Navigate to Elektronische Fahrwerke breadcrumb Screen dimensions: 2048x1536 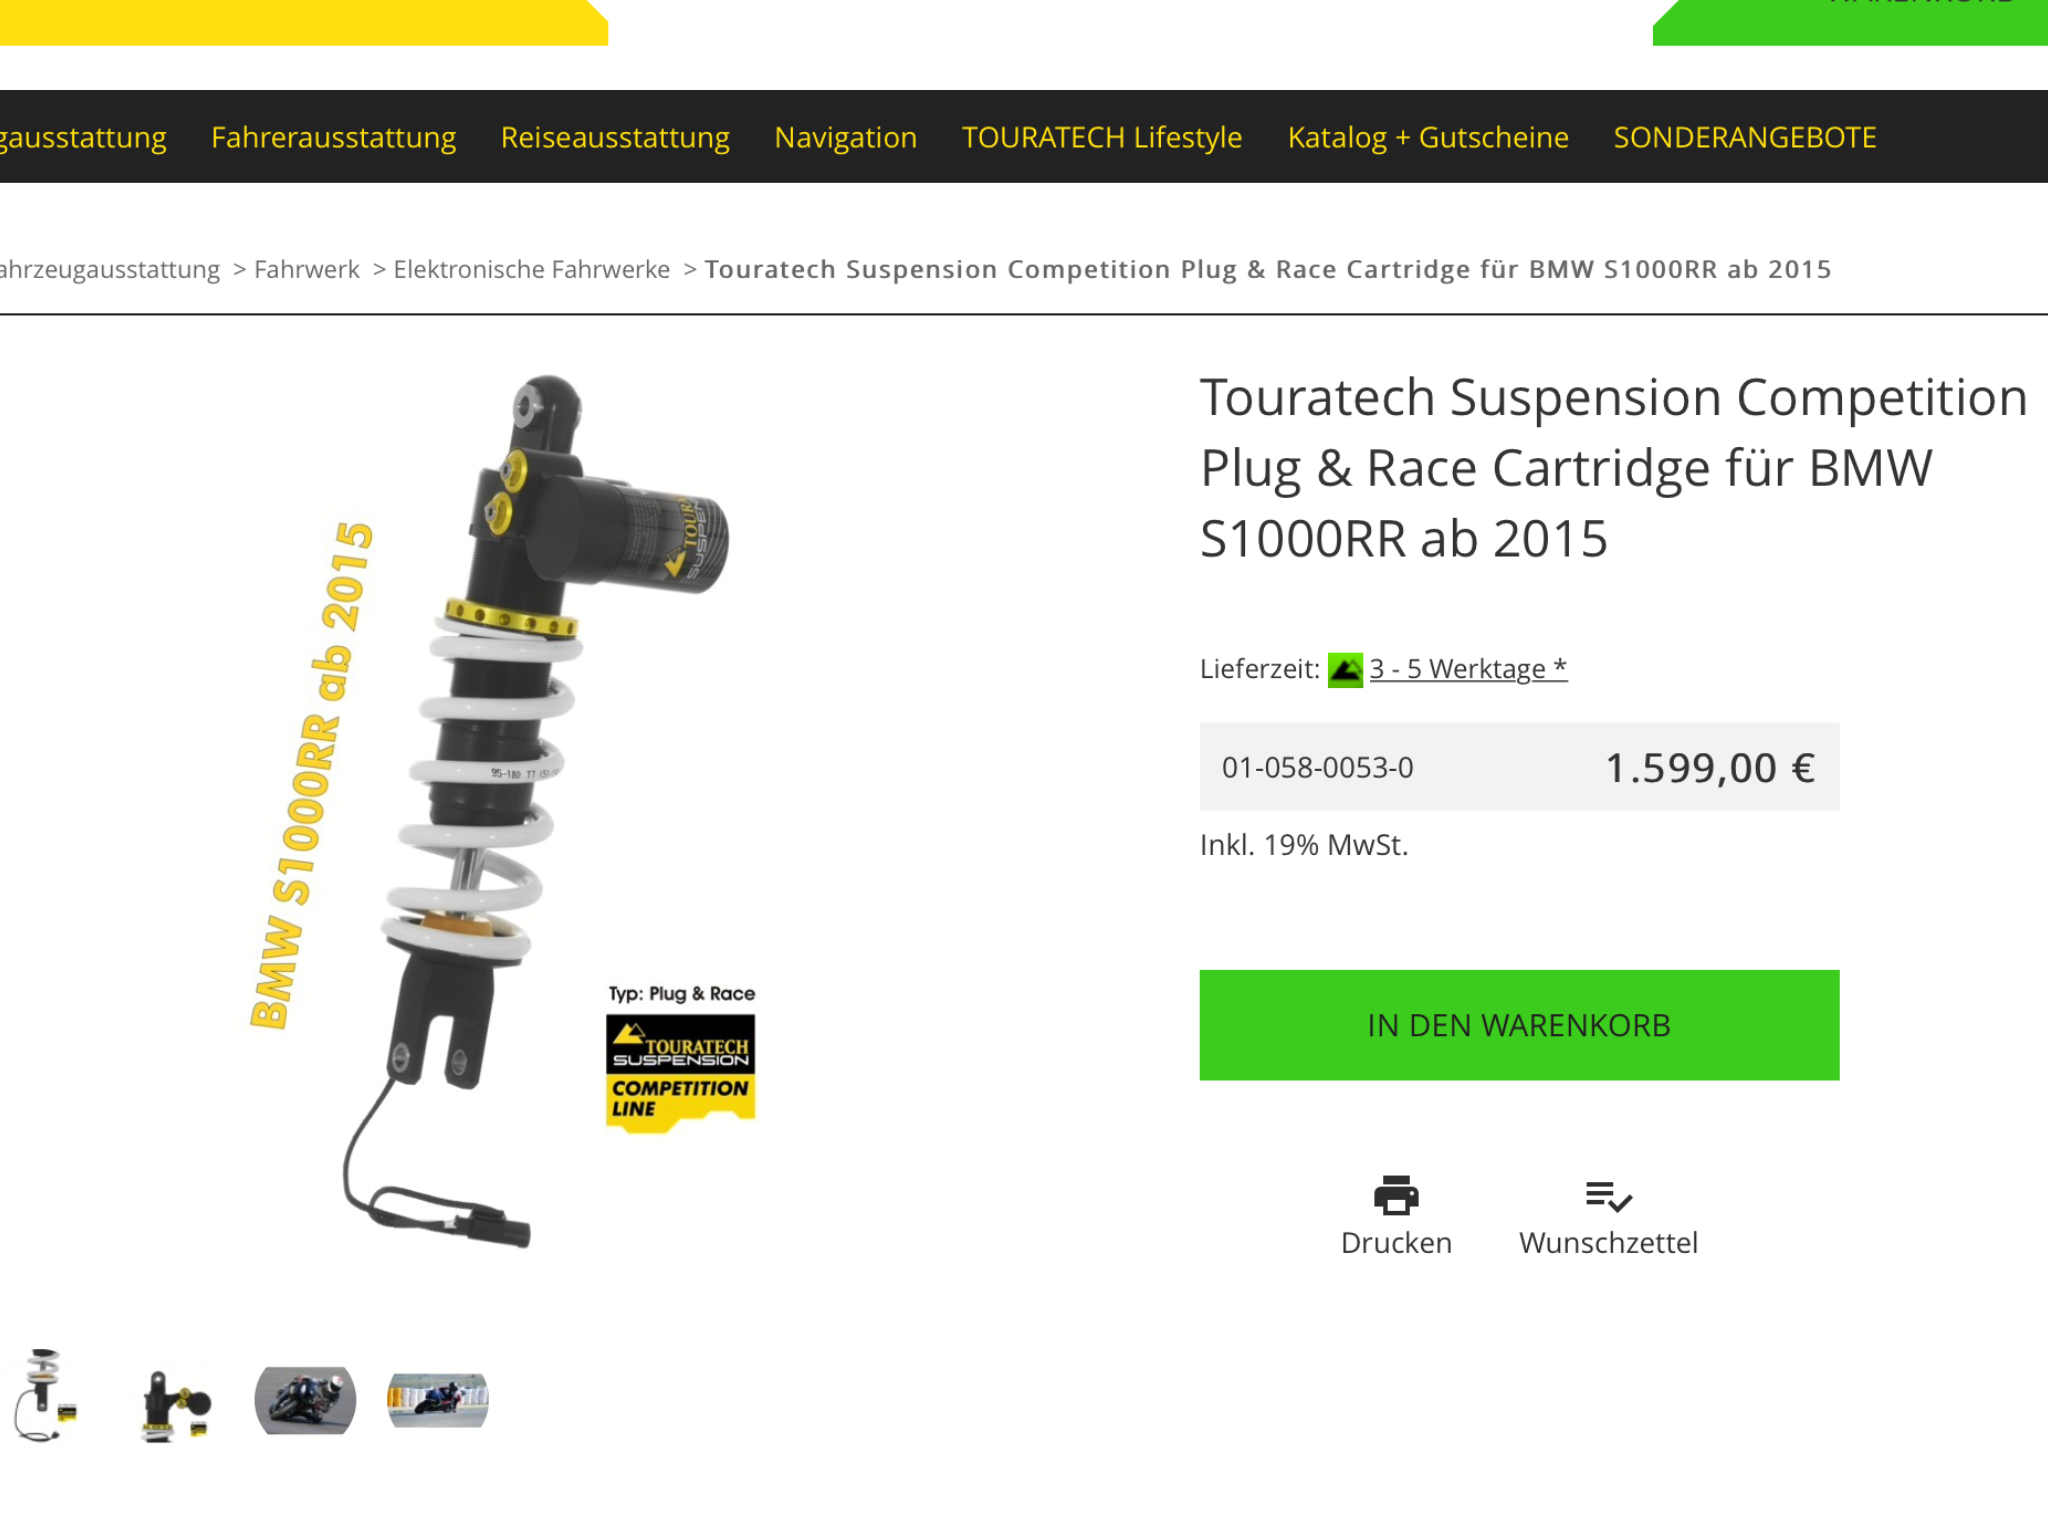click(x=531, y=269)
